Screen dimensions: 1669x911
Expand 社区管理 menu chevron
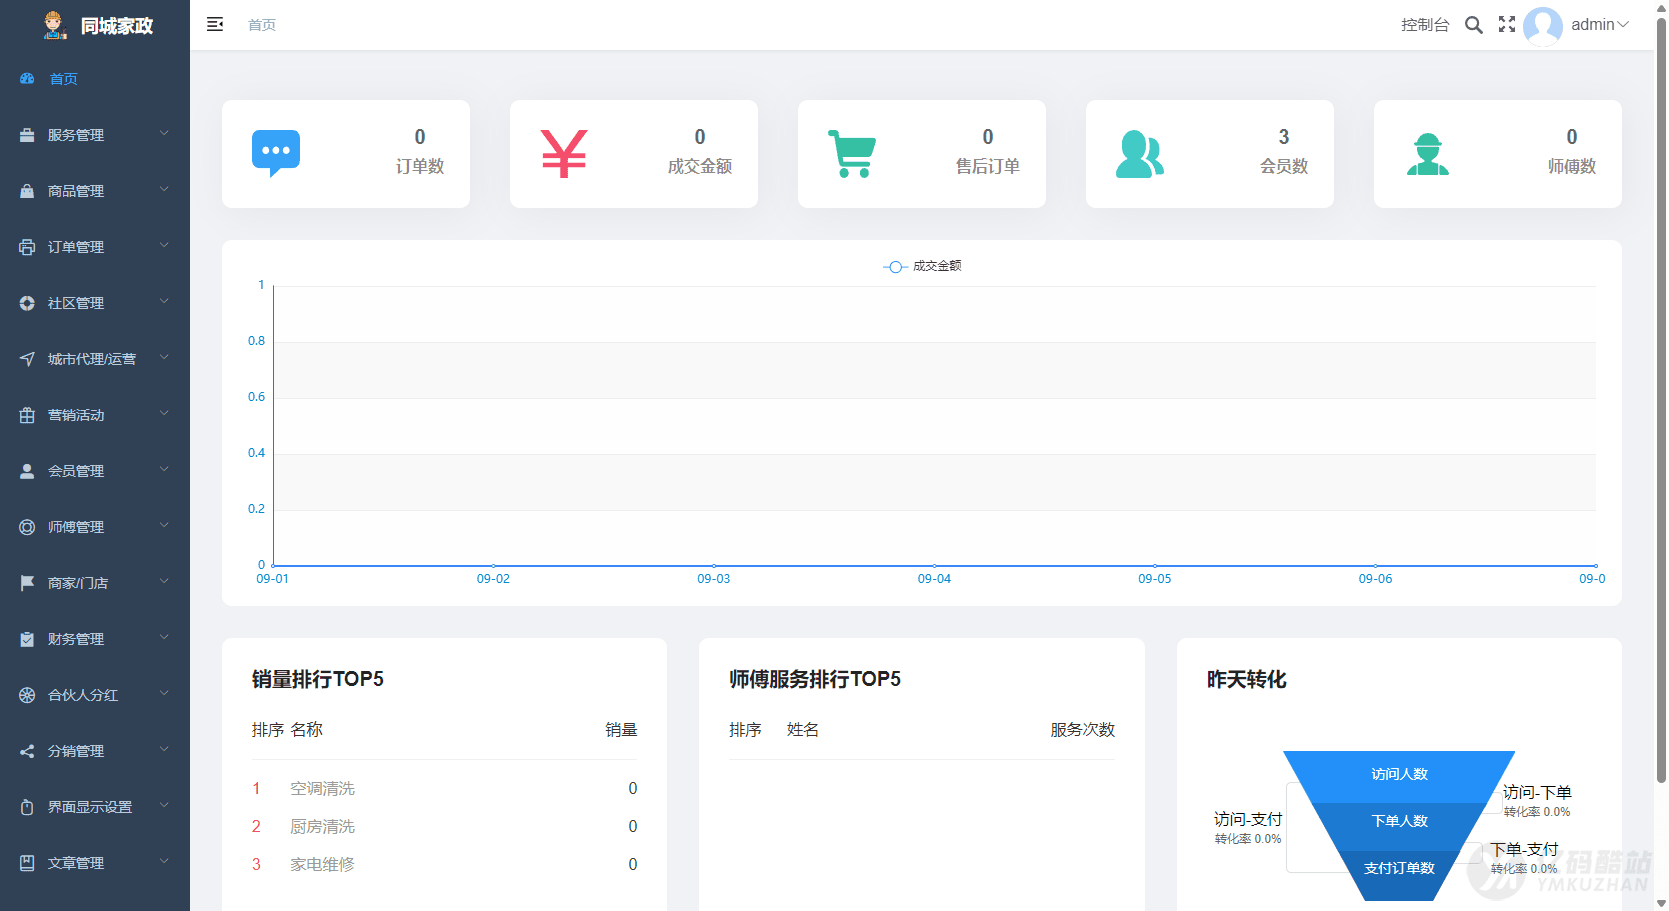164,302
